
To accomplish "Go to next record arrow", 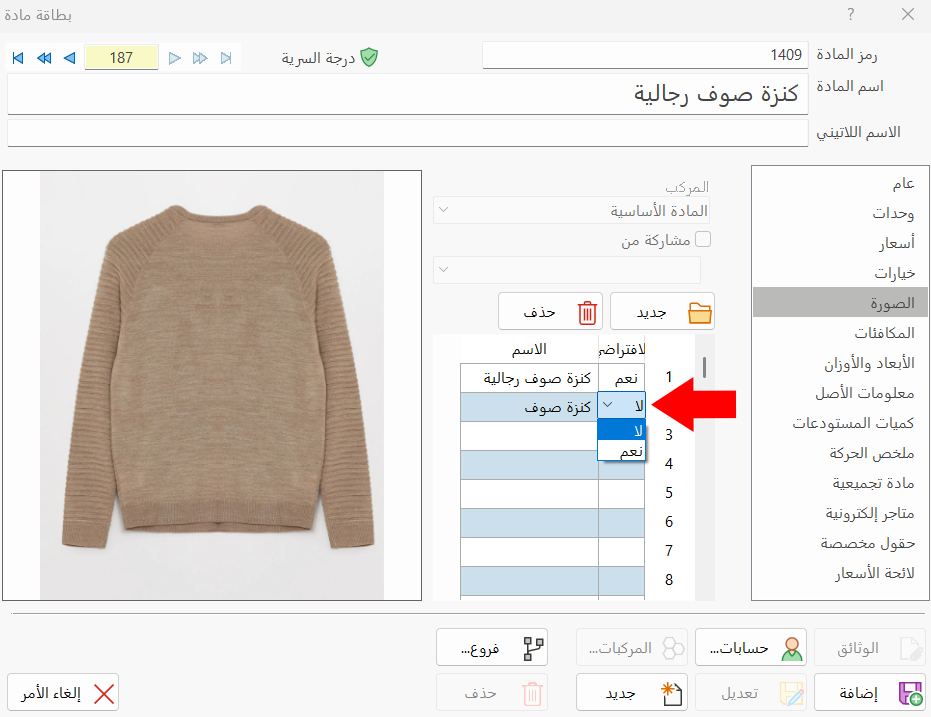I will click(175, 58).
